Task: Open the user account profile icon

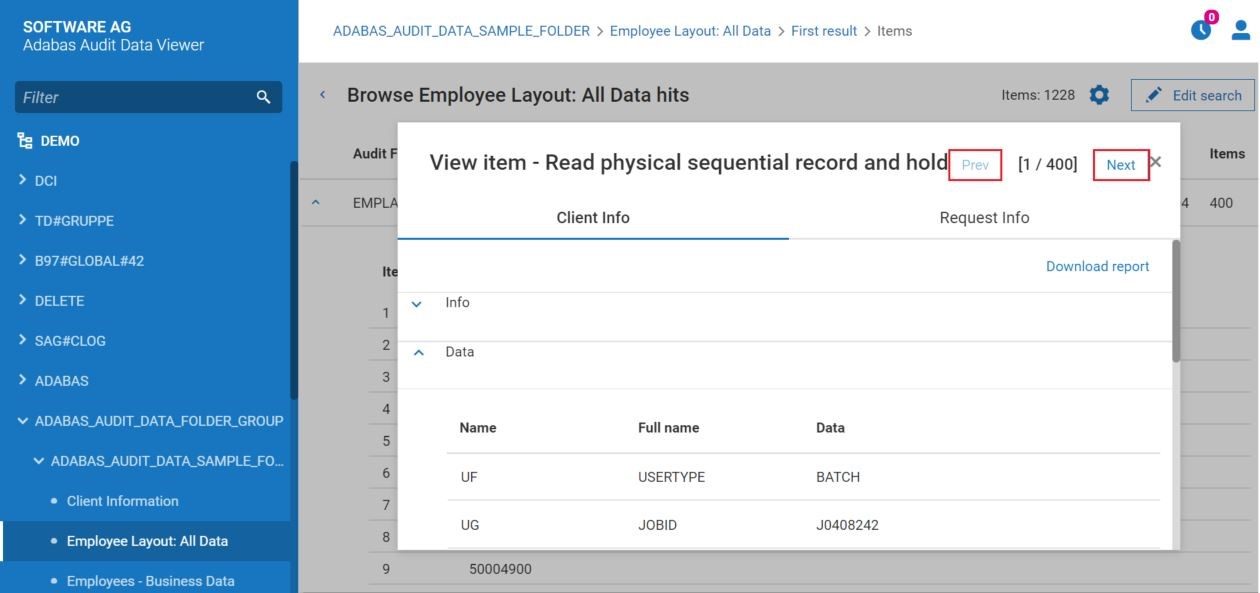Action: 1241,30
